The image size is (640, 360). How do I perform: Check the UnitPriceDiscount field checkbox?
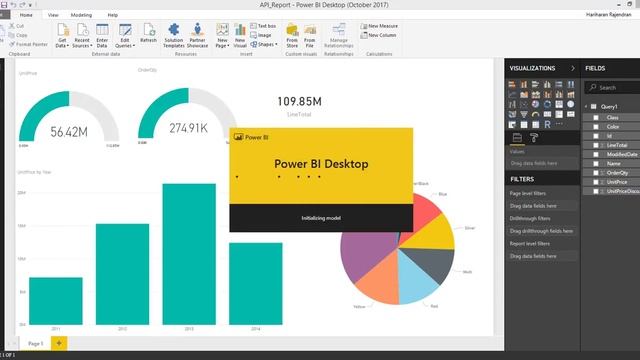(x=596, y=191)
